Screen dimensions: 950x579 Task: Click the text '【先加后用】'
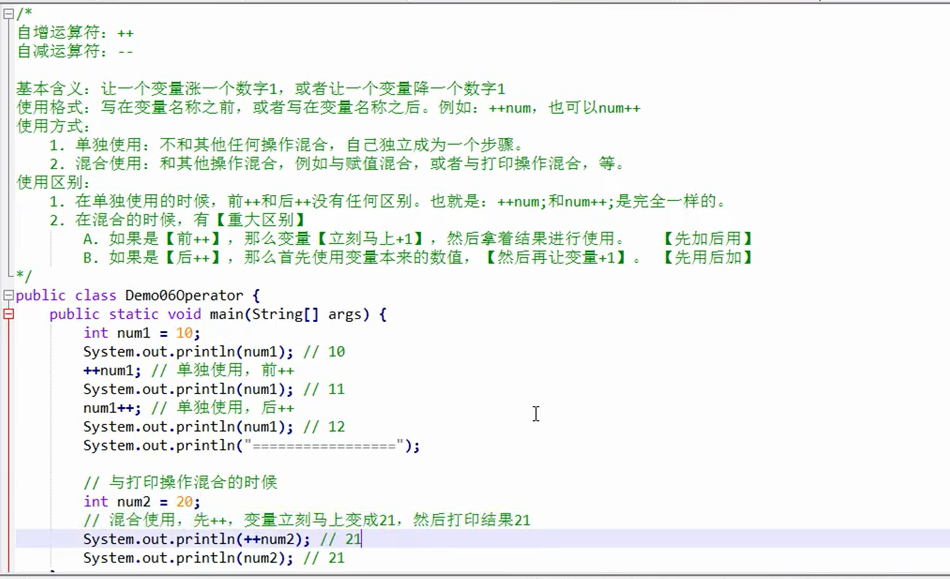(x=707, y=239)
